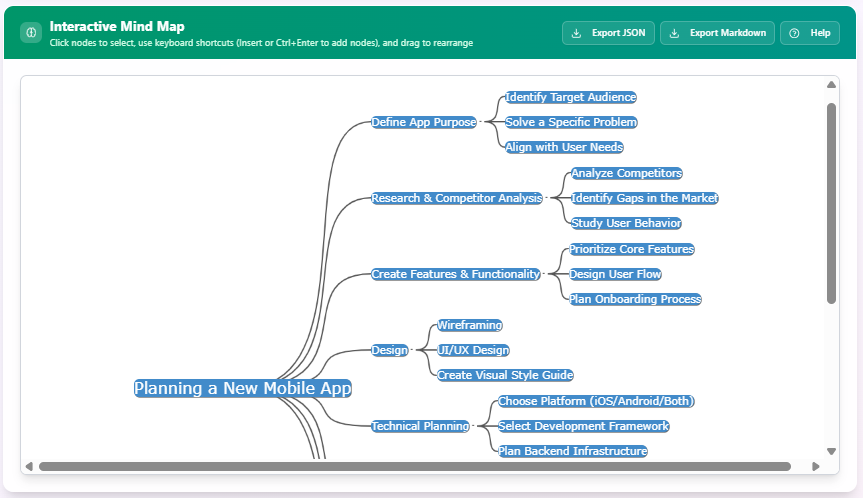Image resolution: width=863 pixels, height=498 pixels.
Task: Select the root node Planning a New Mobile App
Action: (243, 388)
